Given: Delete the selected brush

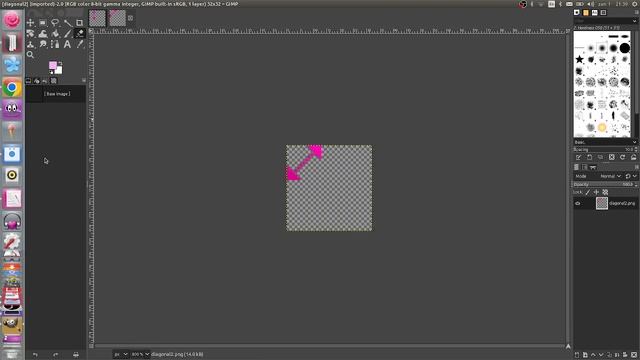Looking at the screenshot, I should point(611,157).
